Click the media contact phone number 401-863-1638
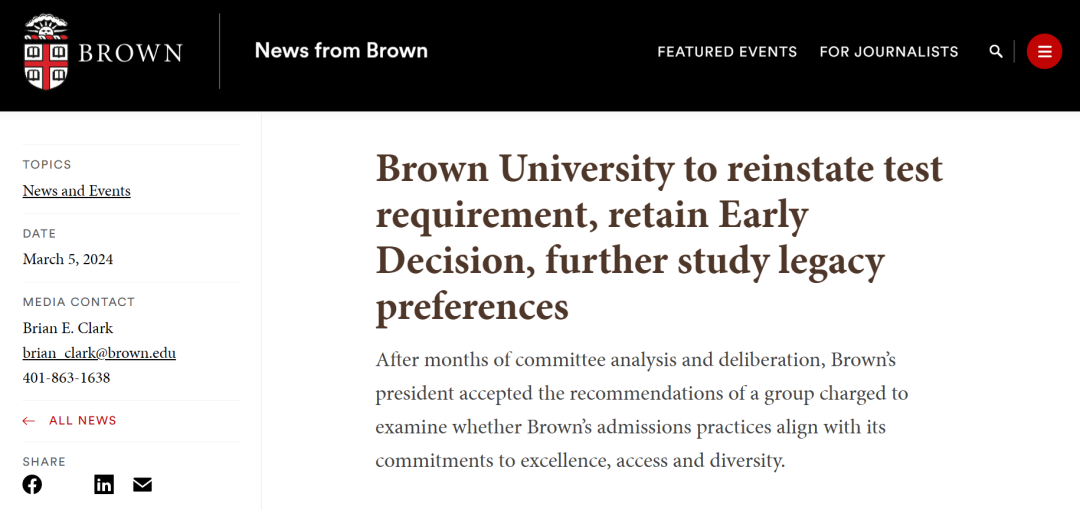This screenshot has height=510, width=1080. (x=66, y=378)
